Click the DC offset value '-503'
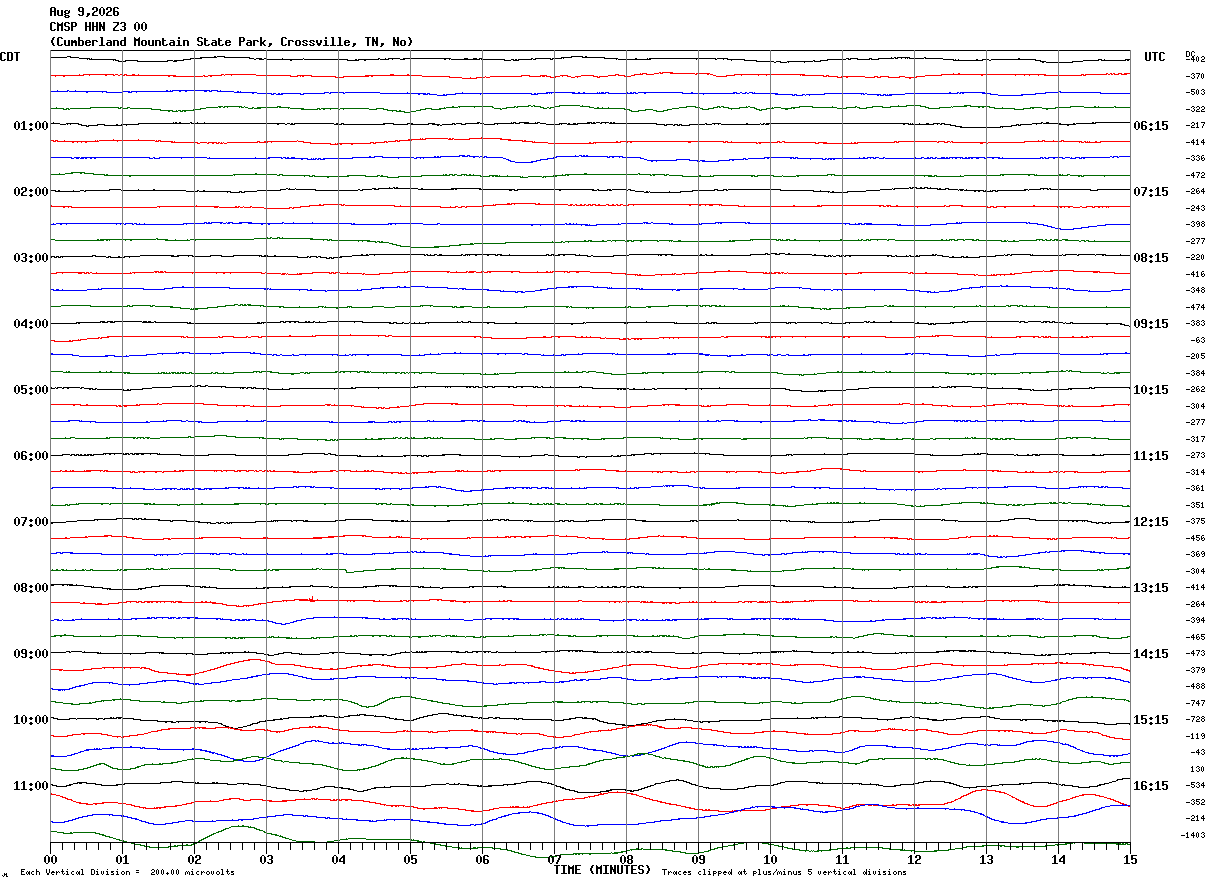Image resolution: width=1210 pixels, height=886 pixels. coord(1195,92)
